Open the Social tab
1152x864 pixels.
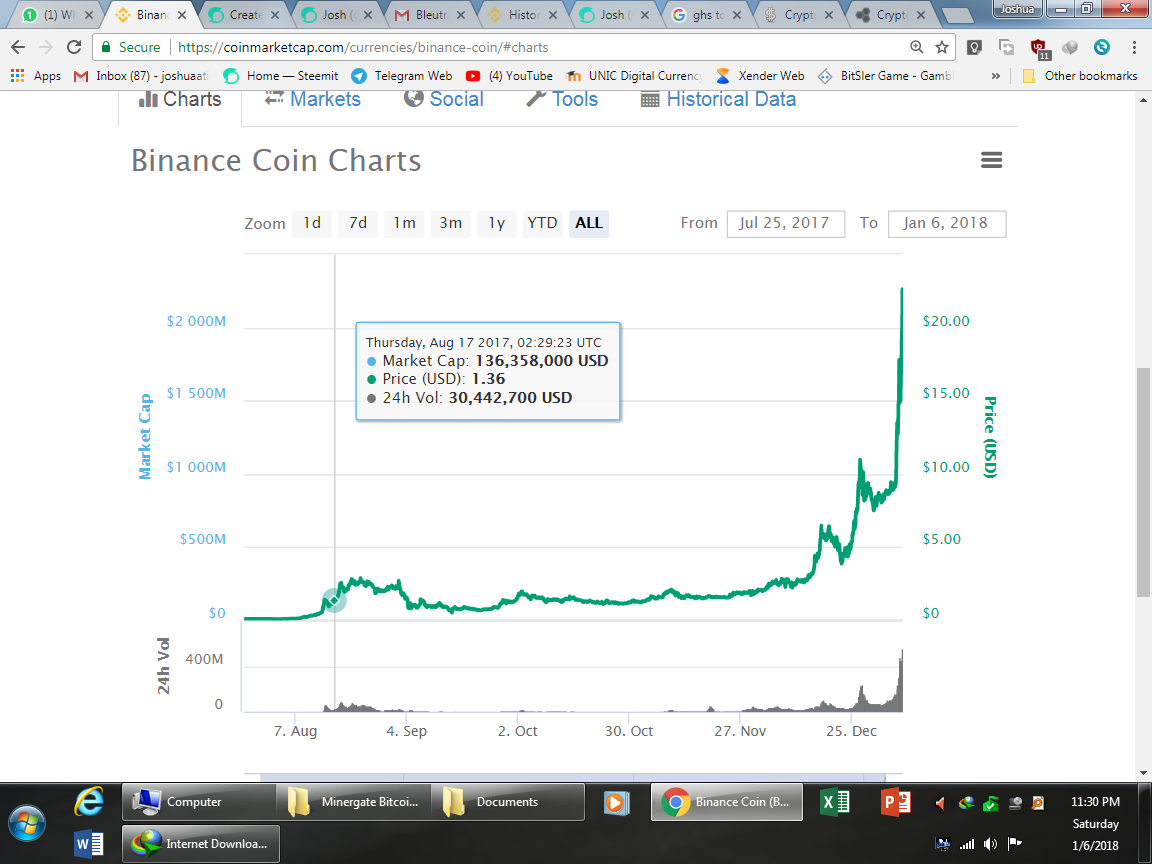(x=443, y=99)
